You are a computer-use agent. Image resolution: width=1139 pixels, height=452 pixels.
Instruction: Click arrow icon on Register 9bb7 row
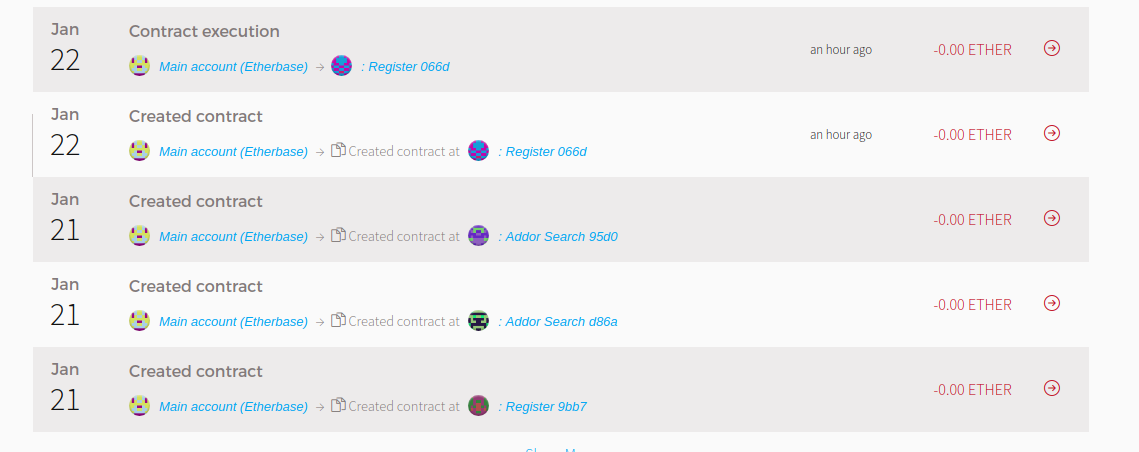(x=1052, y=388)
